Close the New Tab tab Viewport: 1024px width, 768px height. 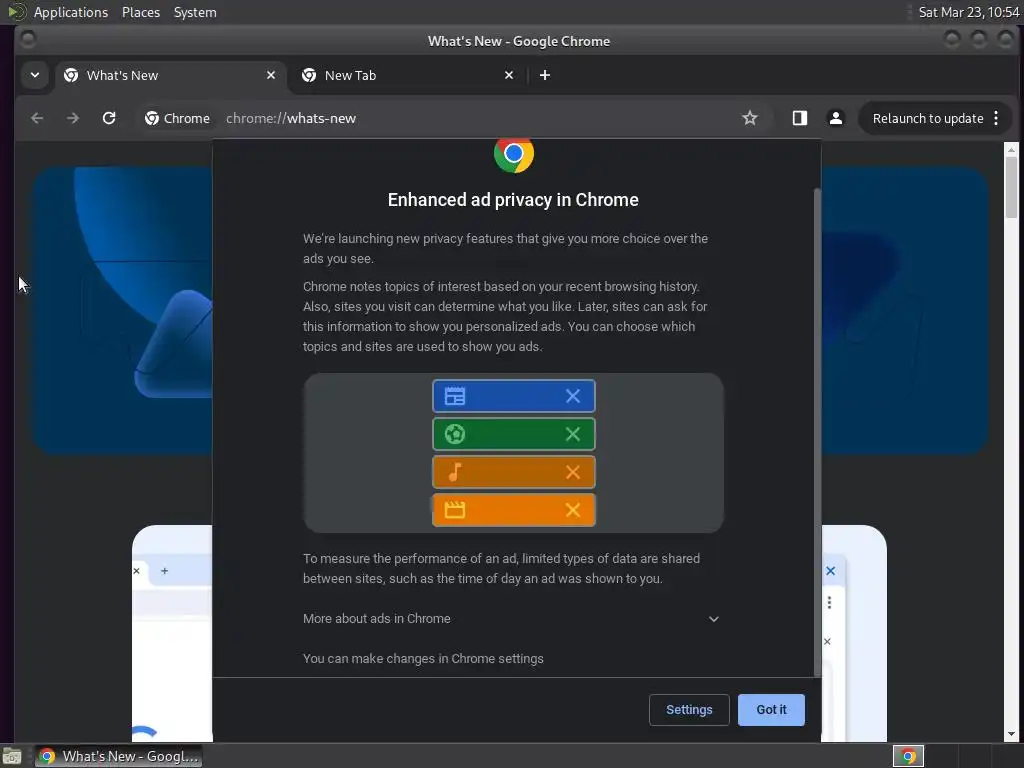(x=509, y=75)
